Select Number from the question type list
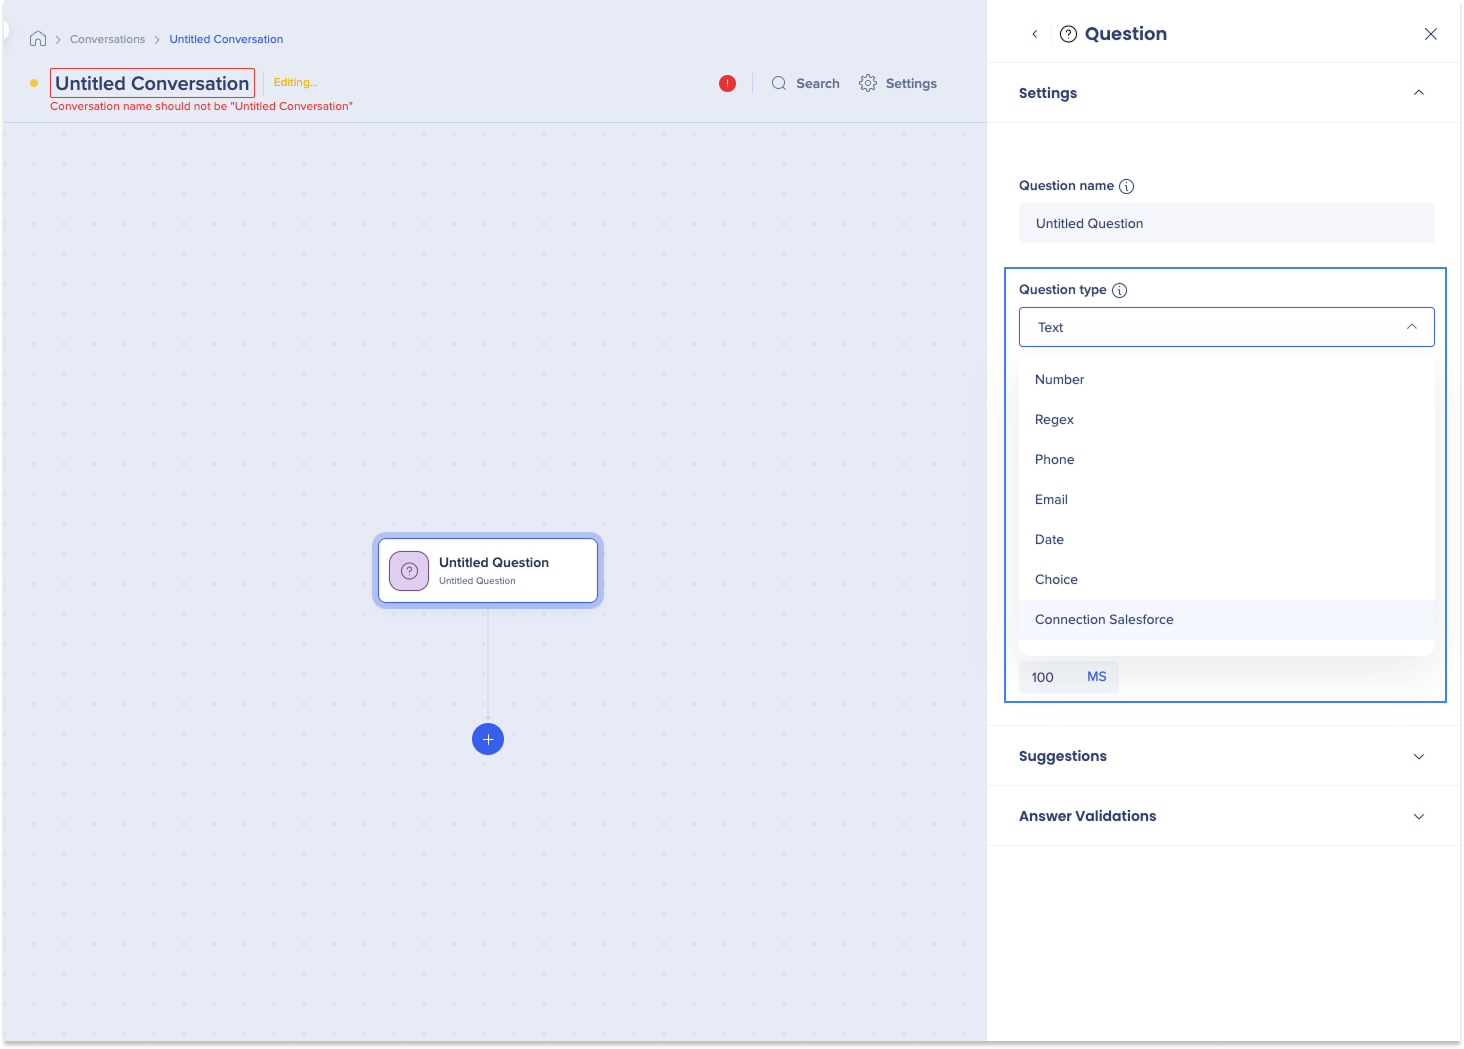This screenshot has height=1049, width=1464. [1059, 380]
